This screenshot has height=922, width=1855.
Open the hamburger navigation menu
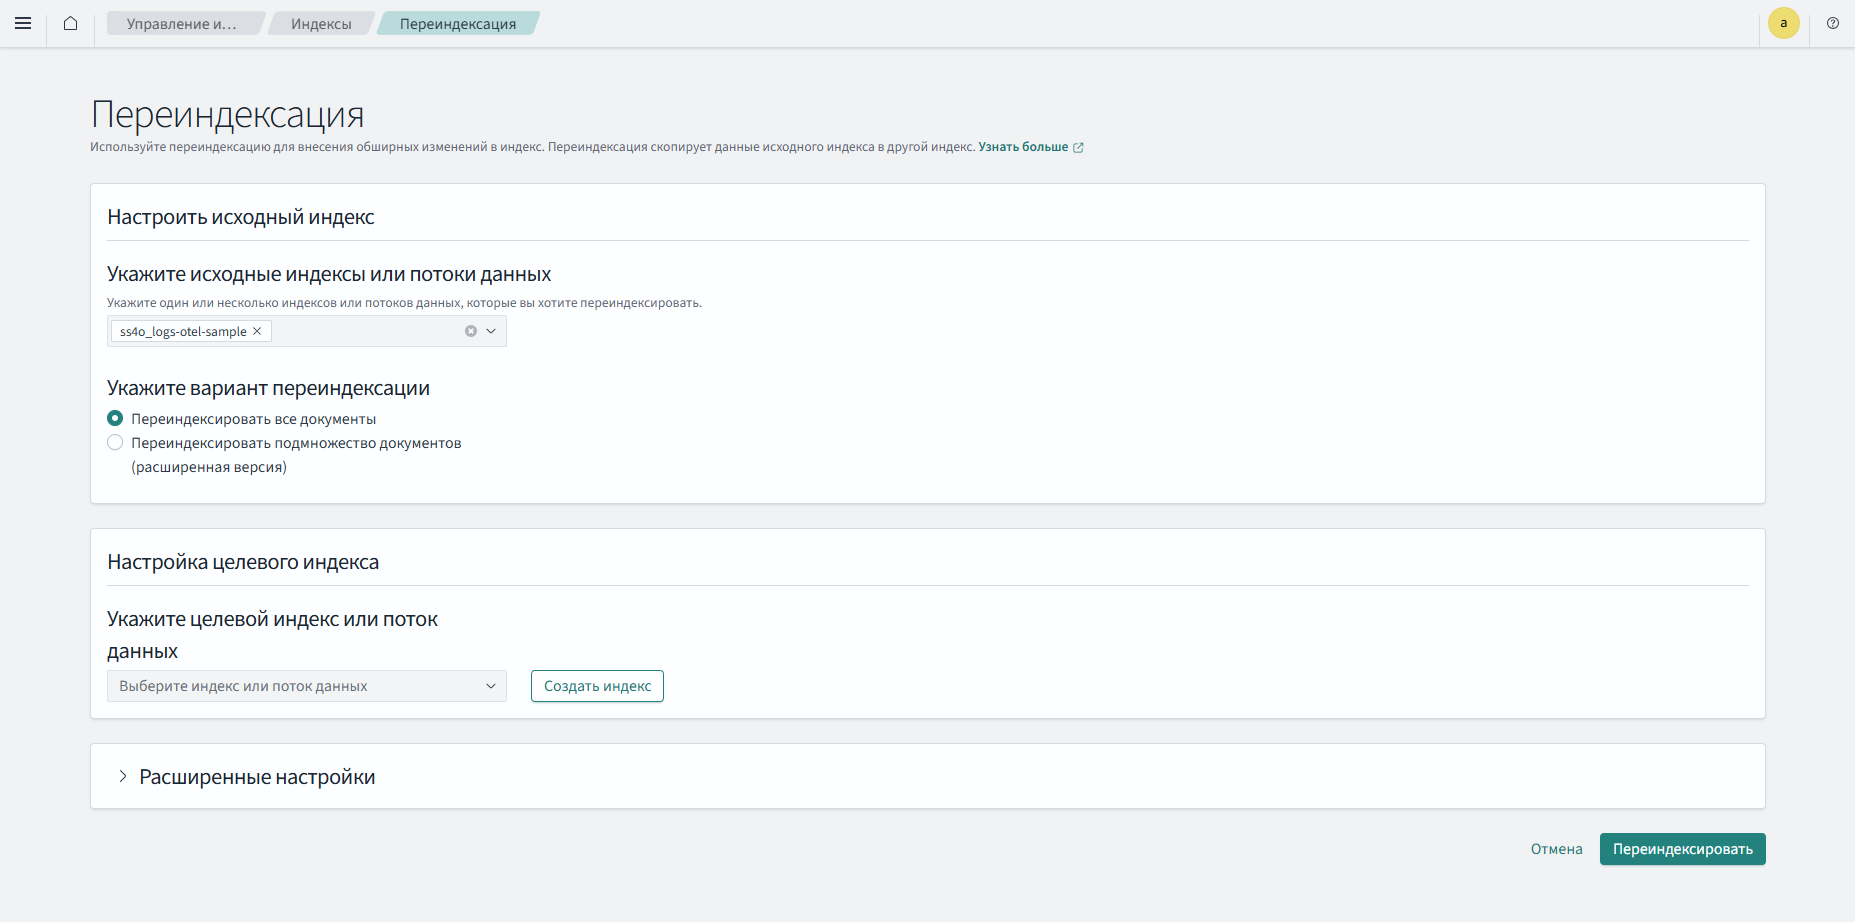[23, 23]
